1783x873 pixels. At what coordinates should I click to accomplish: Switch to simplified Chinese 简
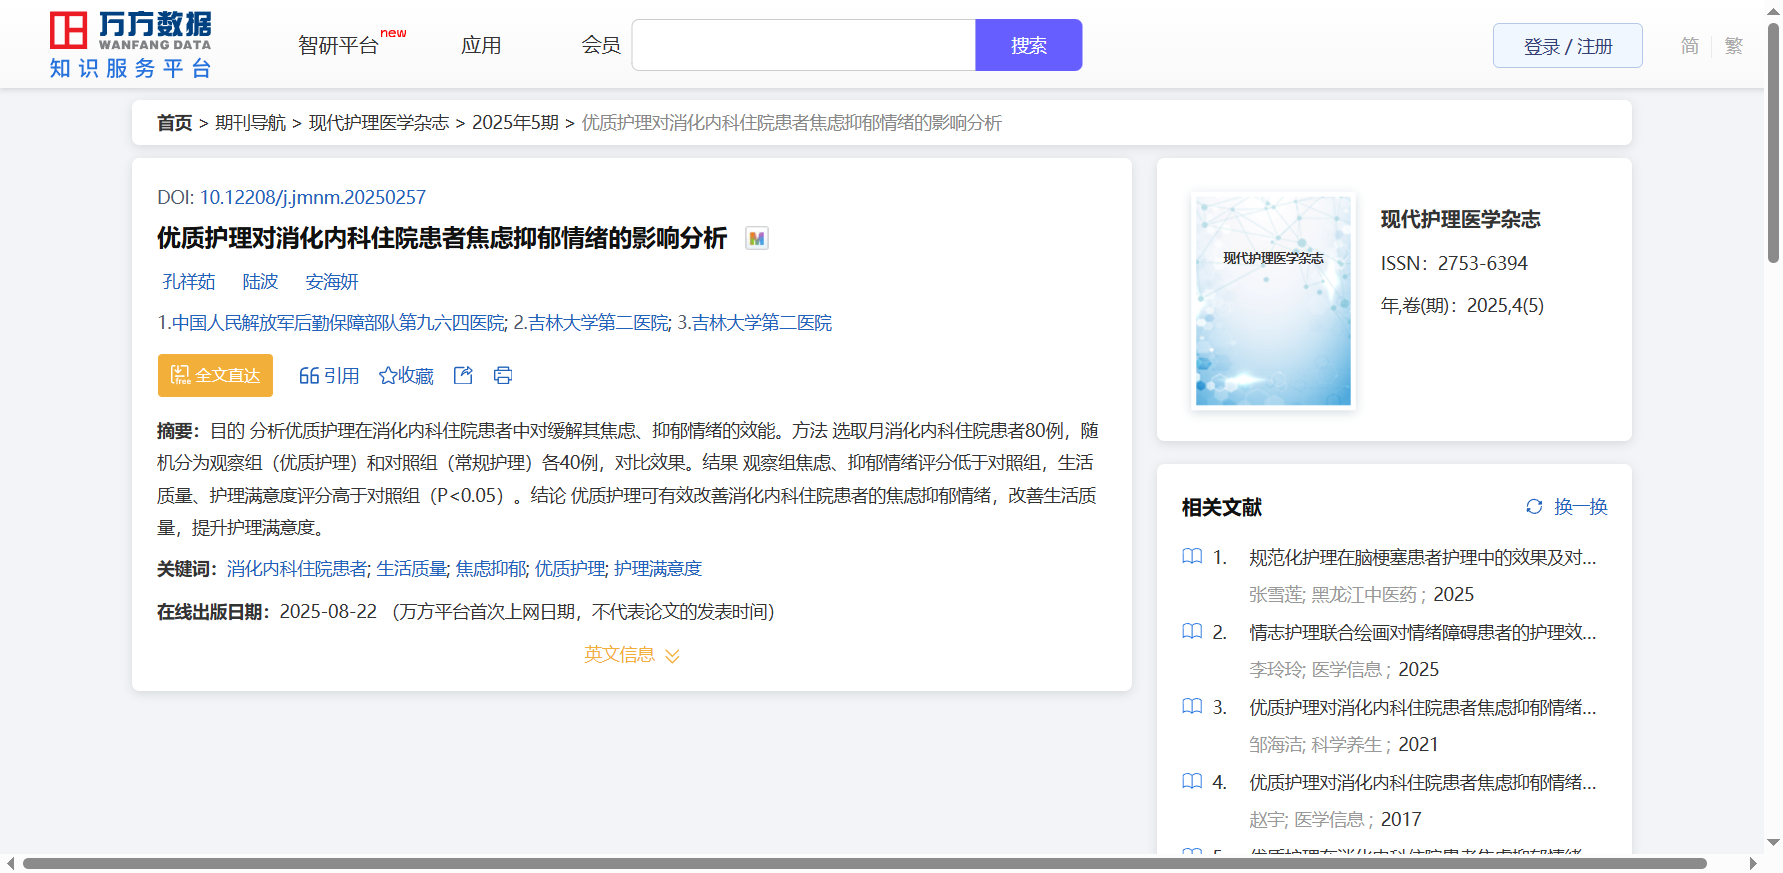click(1689, 46)
